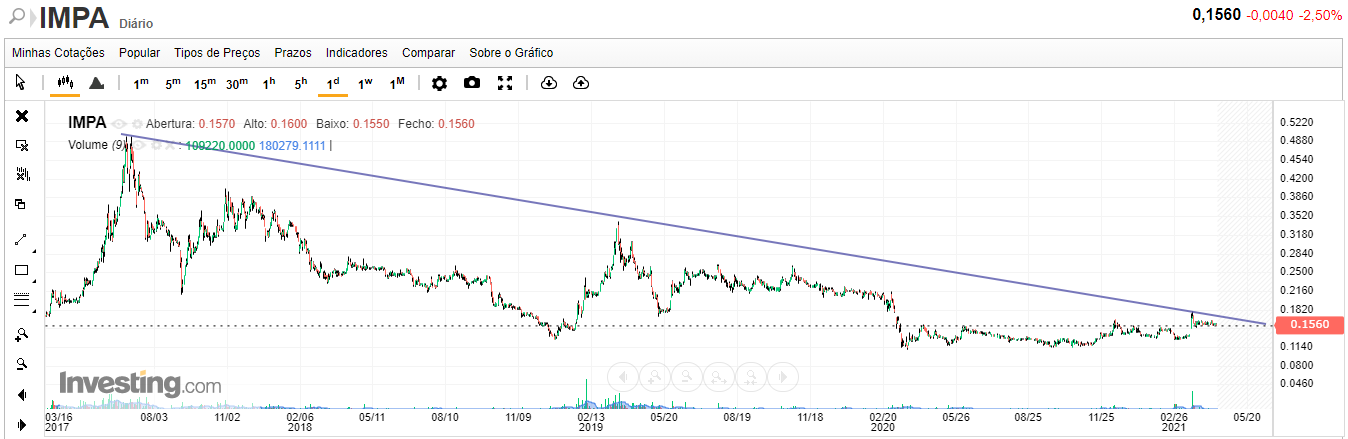Click the overlapping squares icon in sidebar
Viewport: 1348px width, 439px height.
[x=21, y=205]
